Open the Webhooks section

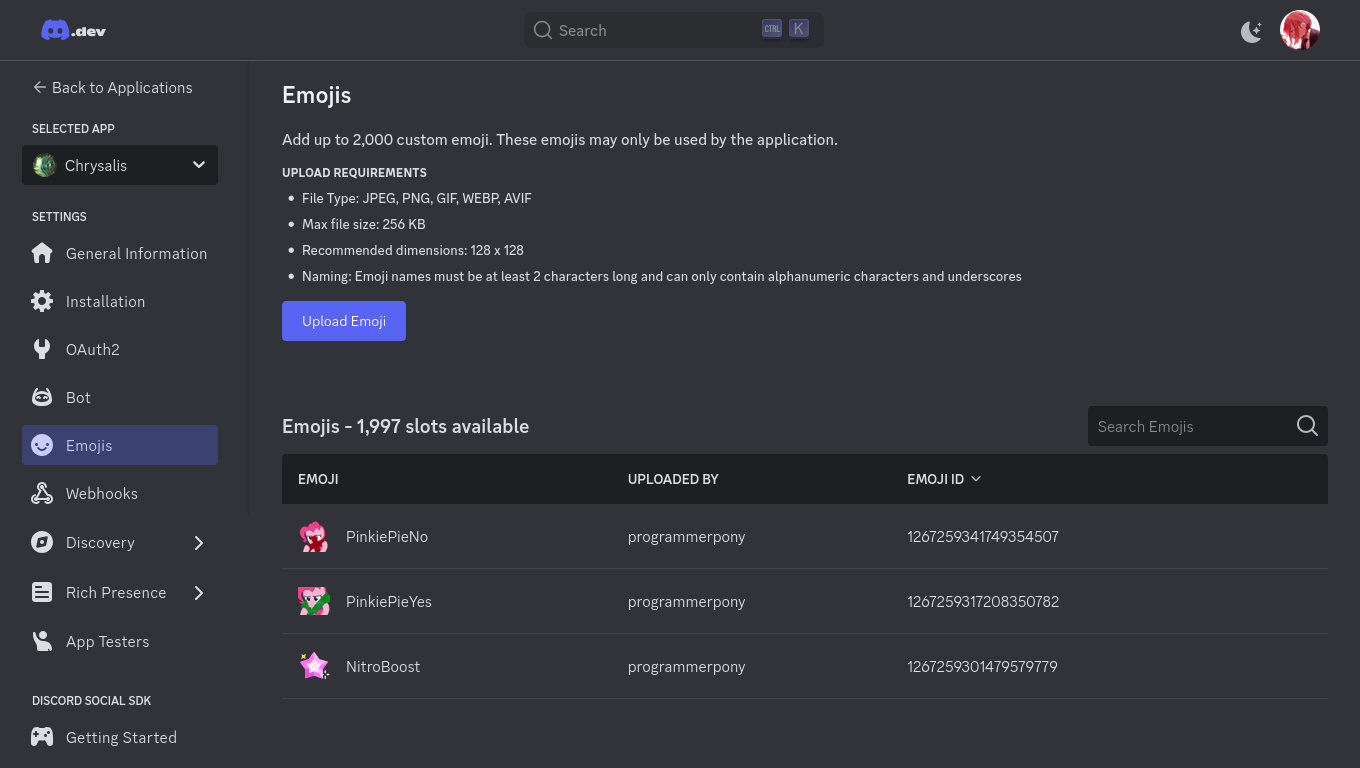101,493
